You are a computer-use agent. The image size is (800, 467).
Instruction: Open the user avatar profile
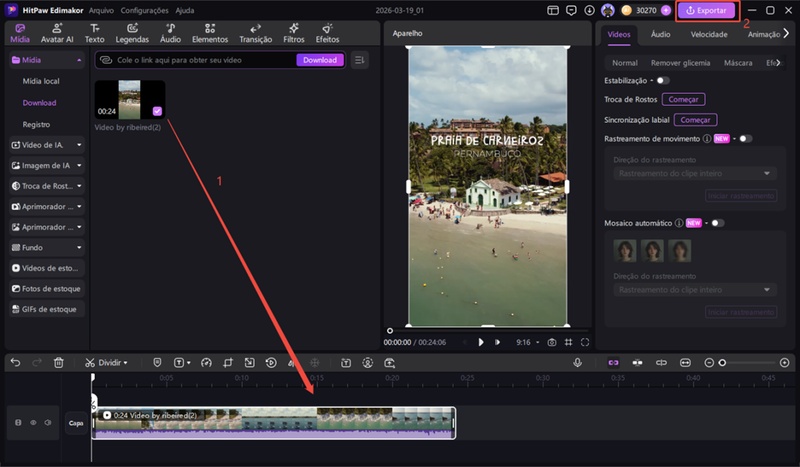[608, 10]
